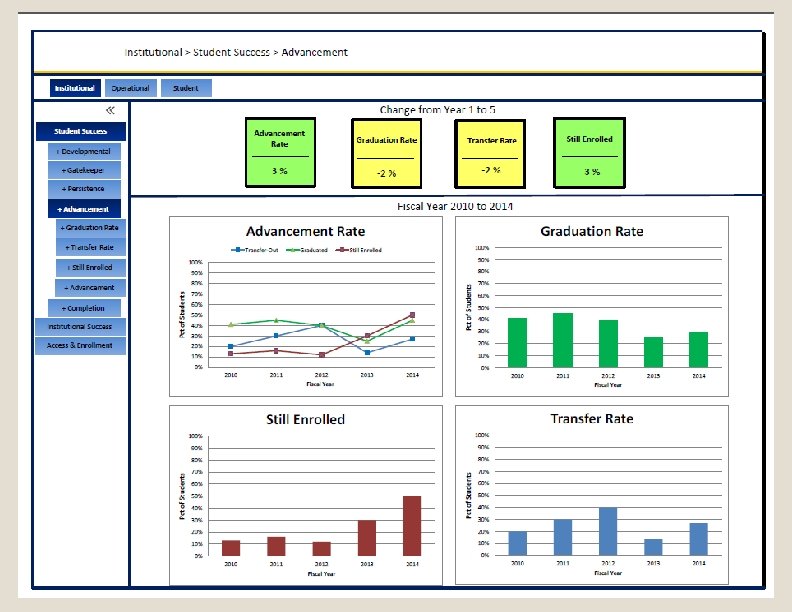Click the Graduation Rate bar chart title
Screen dimensions: 792x612
[x=591, y=231]
